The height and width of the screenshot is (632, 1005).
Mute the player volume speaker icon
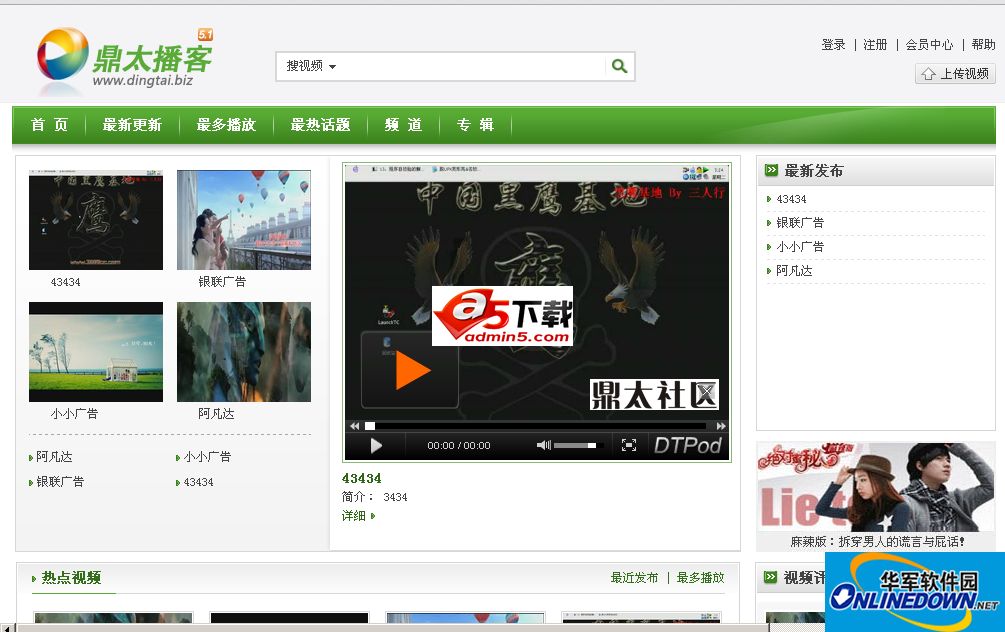pyautogui.click(x=543, y=444)
